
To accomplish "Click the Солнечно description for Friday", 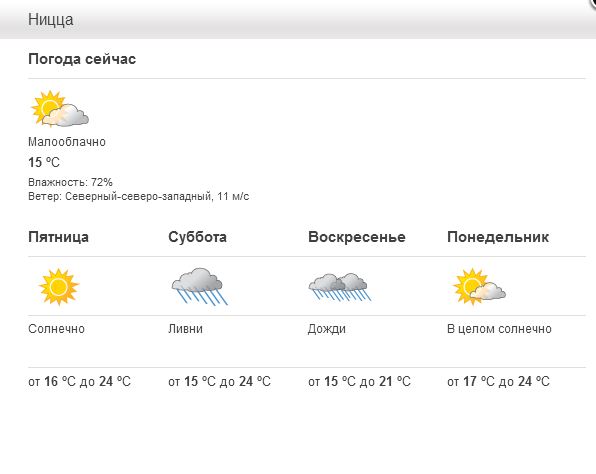I will click(56, 329).
